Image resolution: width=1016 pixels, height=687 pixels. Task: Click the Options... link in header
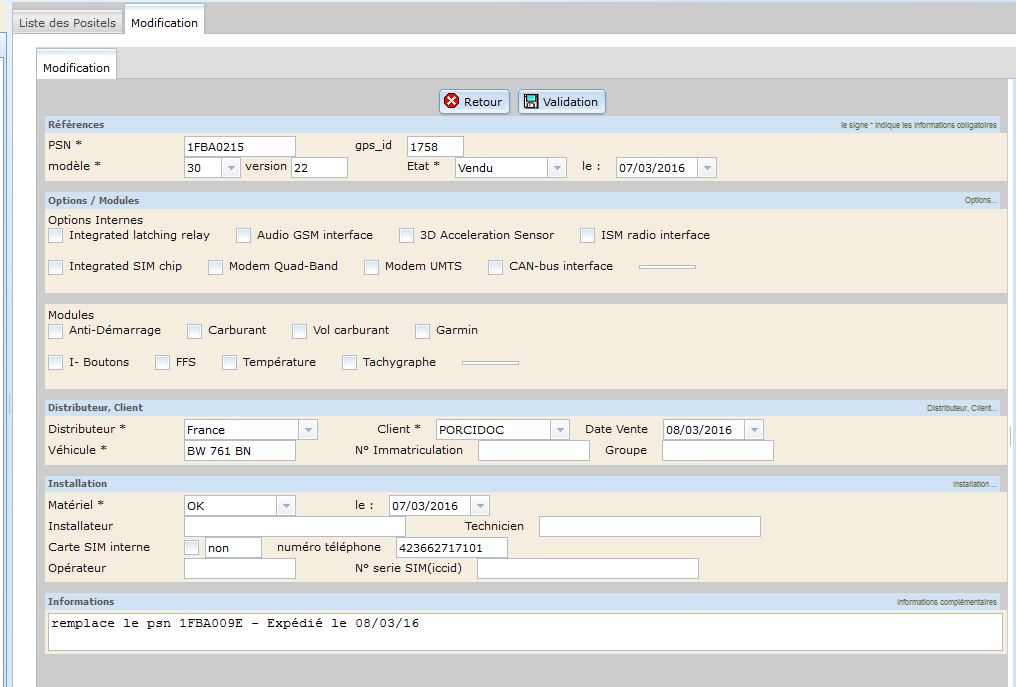[980, 201]
